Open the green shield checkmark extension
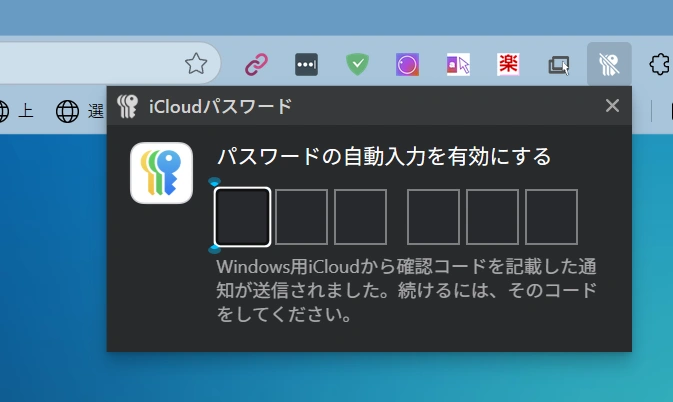The image size is (673, 402). coord(357,64)
